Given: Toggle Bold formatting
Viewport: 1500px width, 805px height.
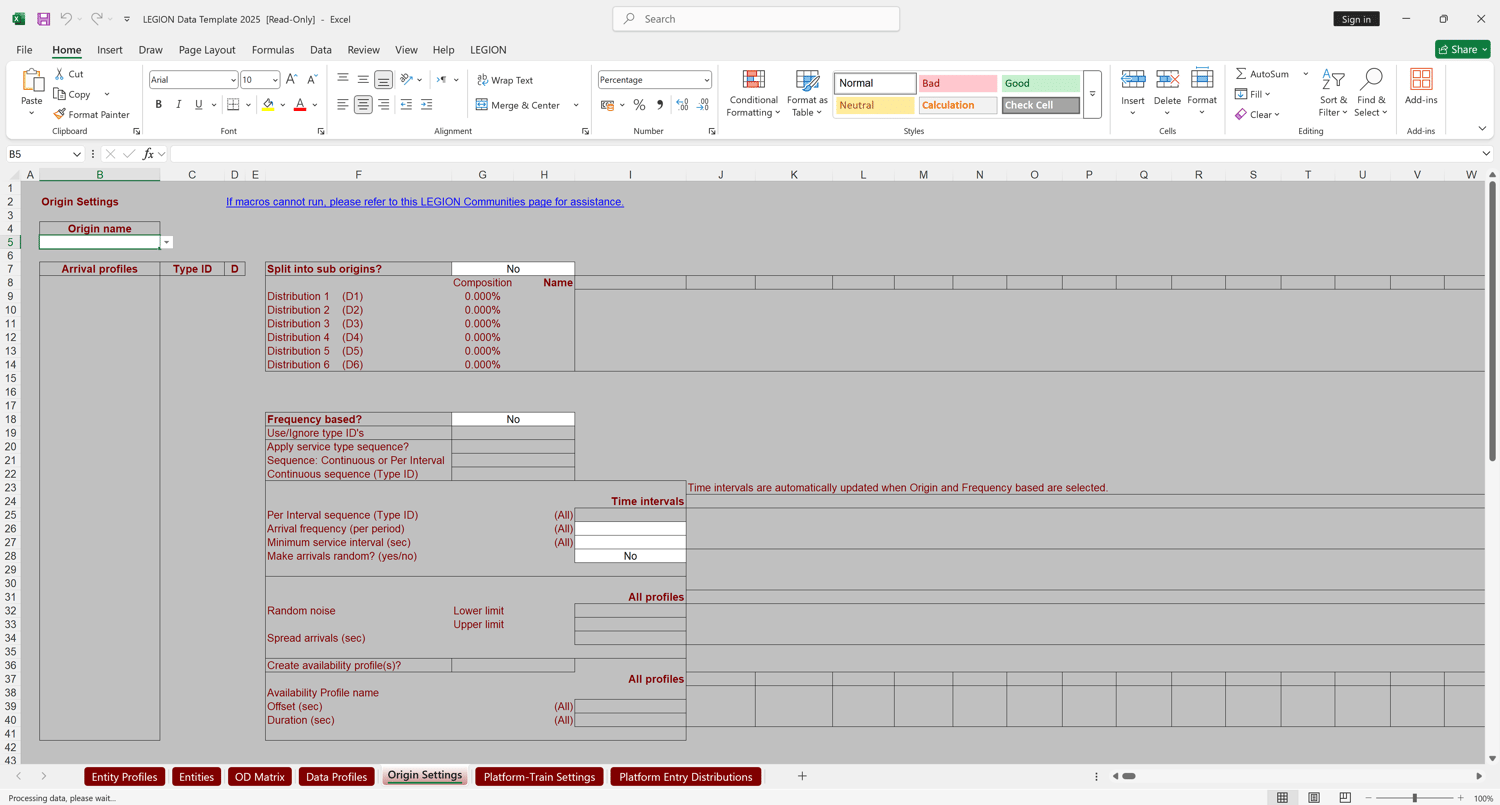Looking at the screenshot, I should click(158, 105).
